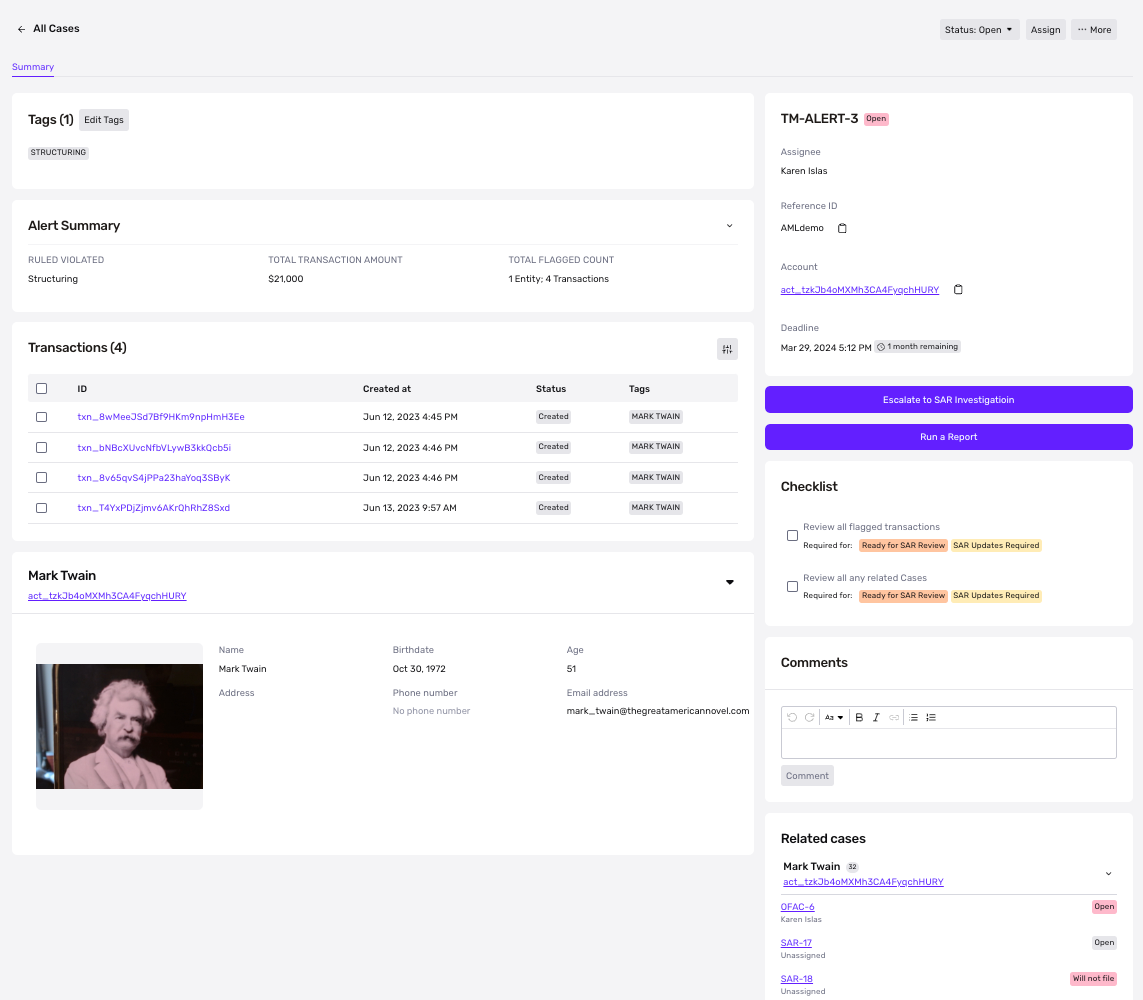Check transaction txn_bNBcXUvcNfbVLywB3kkQcb5i

point(42,448)
